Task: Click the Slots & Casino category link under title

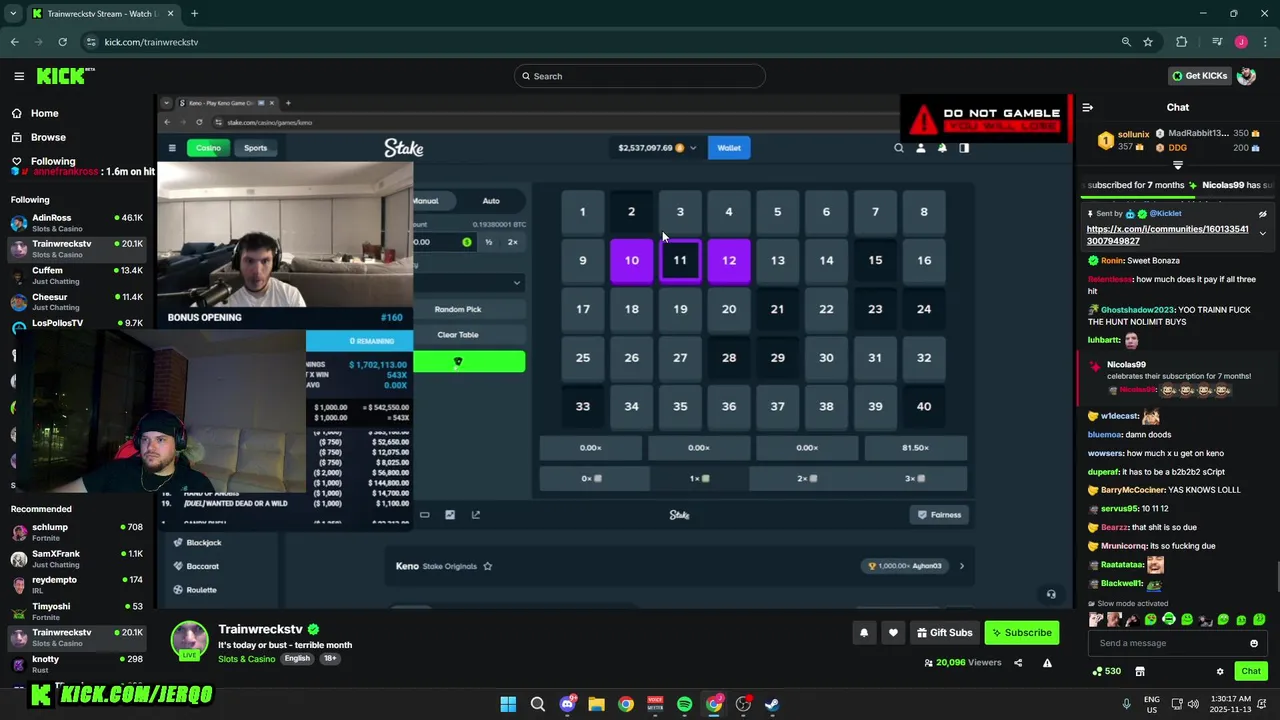Action: [246, 659]
